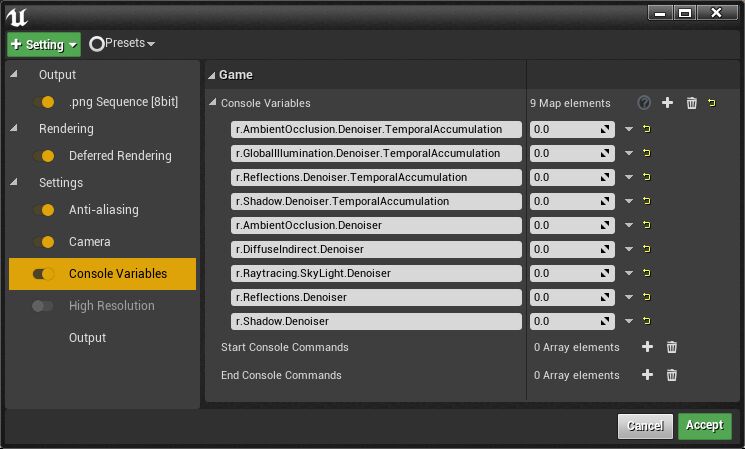The image size is (745, 449).
Task: Reset r.GlobalIllumination.Denoiser.TemporalAccumulation row to default
Action: (647, 153)
